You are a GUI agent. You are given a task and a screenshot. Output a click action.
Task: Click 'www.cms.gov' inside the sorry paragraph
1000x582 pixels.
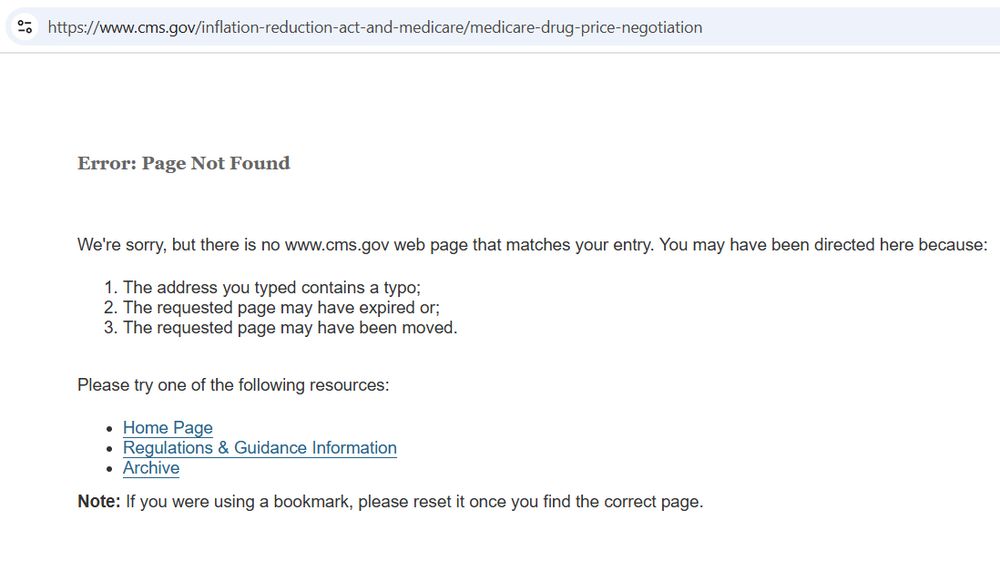pos(337,245)
